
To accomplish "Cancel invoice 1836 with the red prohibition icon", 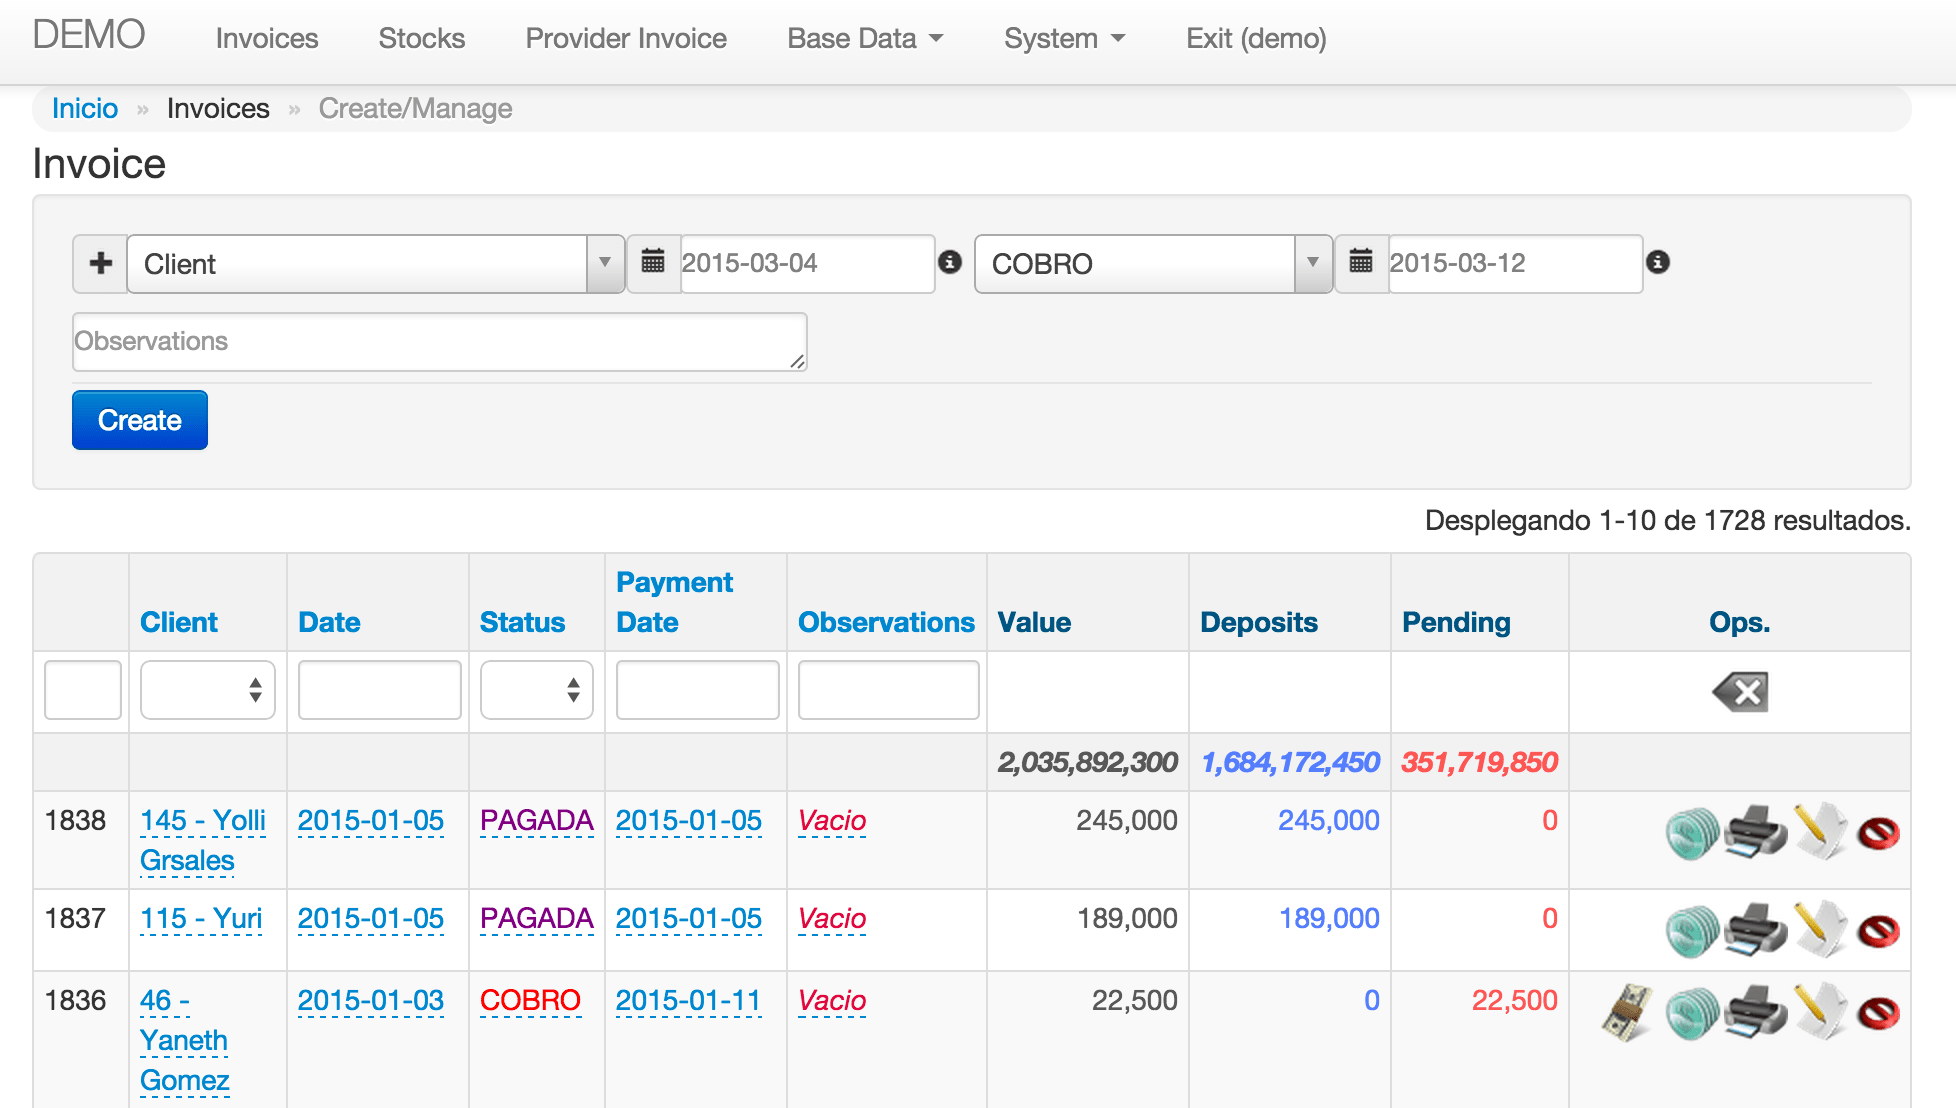I will pyautogui.click(x=1879, y=1013).
